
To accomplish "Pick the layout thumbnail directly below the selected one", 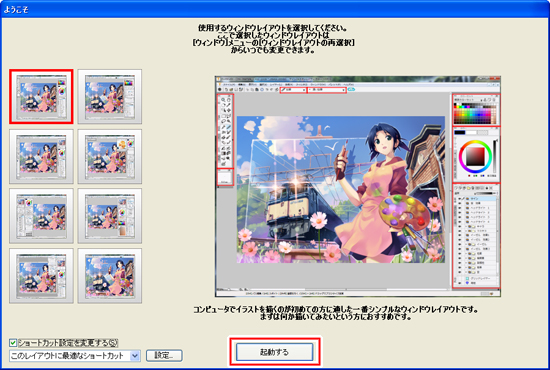I will pos(41,156).
